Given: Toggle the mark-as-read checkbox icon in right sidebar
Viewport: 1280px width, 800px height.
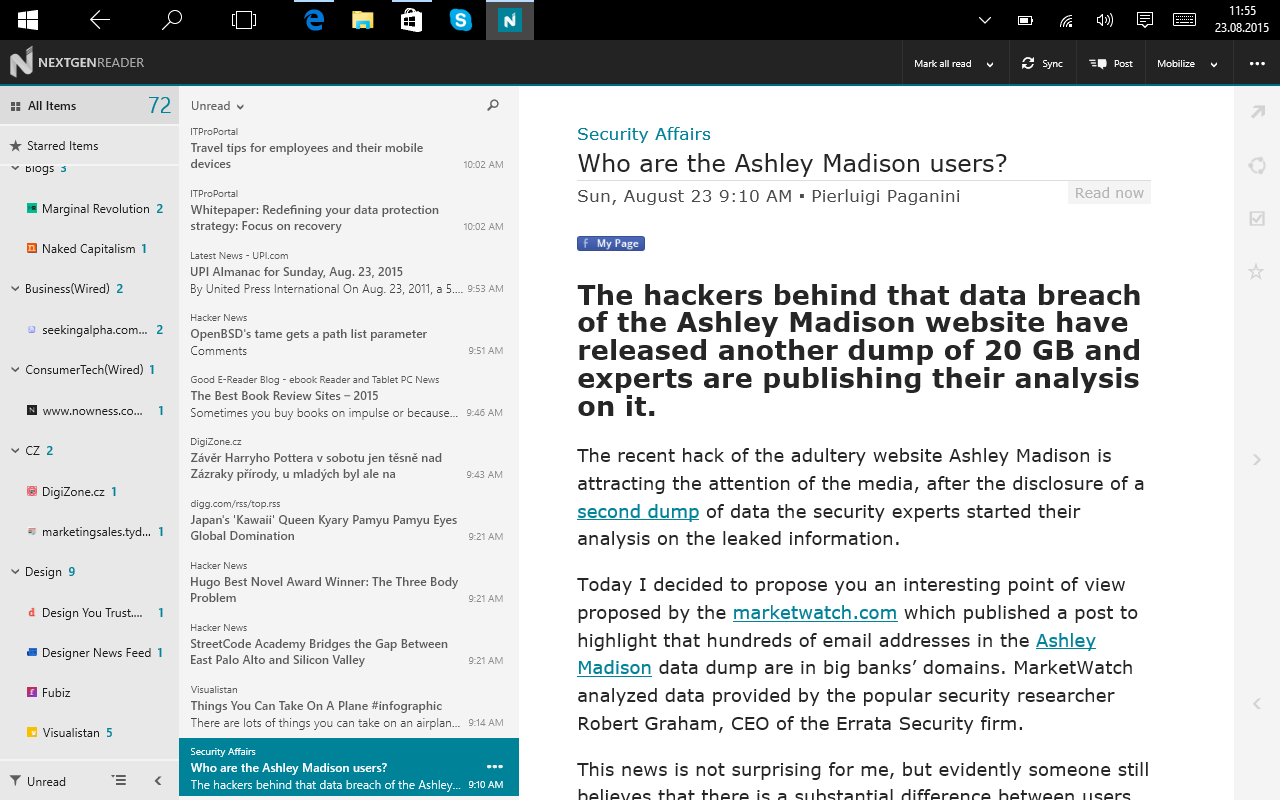Looking at the screenshot, I should click(1257, 218).
